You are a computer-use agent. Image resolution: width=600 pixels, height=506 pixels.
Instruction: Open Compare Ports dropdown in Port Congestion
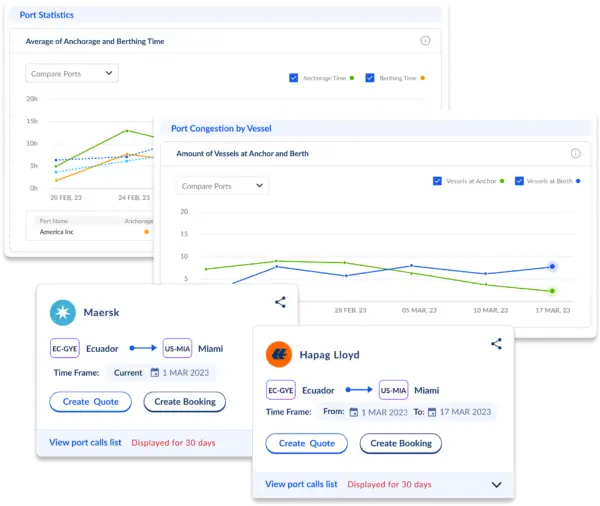tap(223, 186)
